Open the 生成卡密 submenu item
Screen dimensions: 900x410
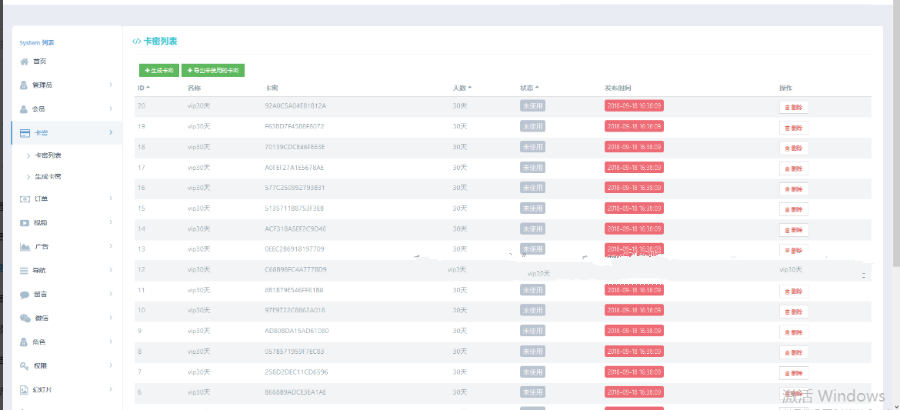pyautogui.click(x=48, y=177)
